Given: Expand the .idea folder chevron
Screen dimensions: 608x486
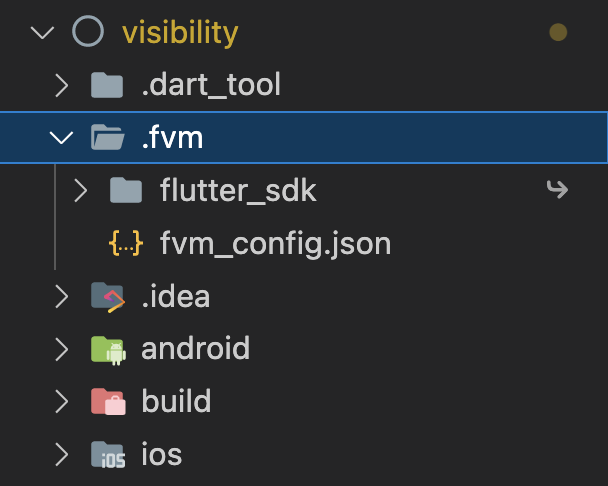Looking at the screenshot, I should (x=62, y=296).
